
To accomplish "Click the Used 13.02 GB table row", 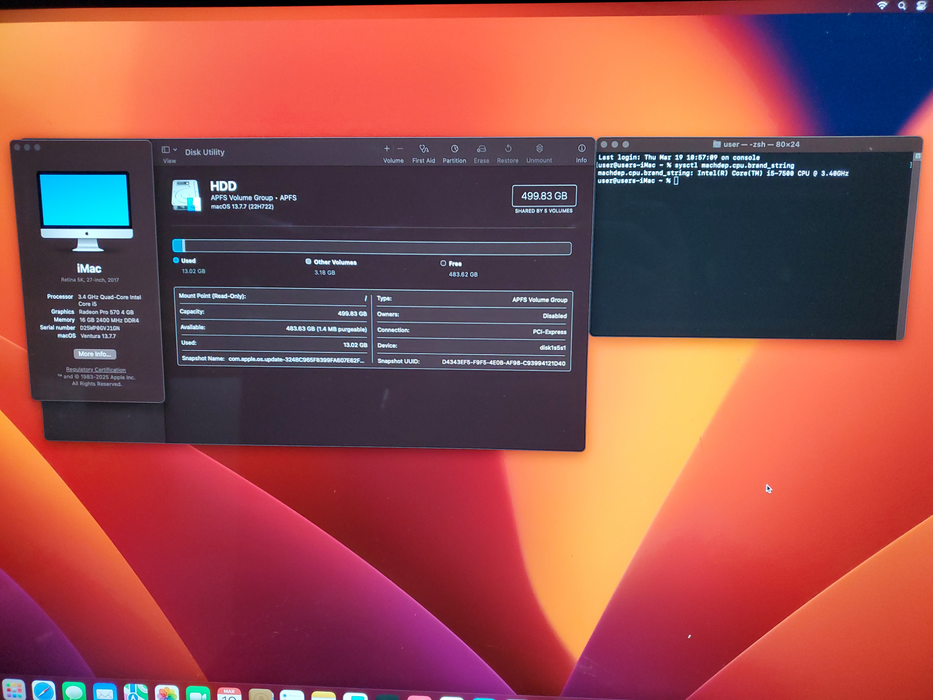I will point(273,343).
